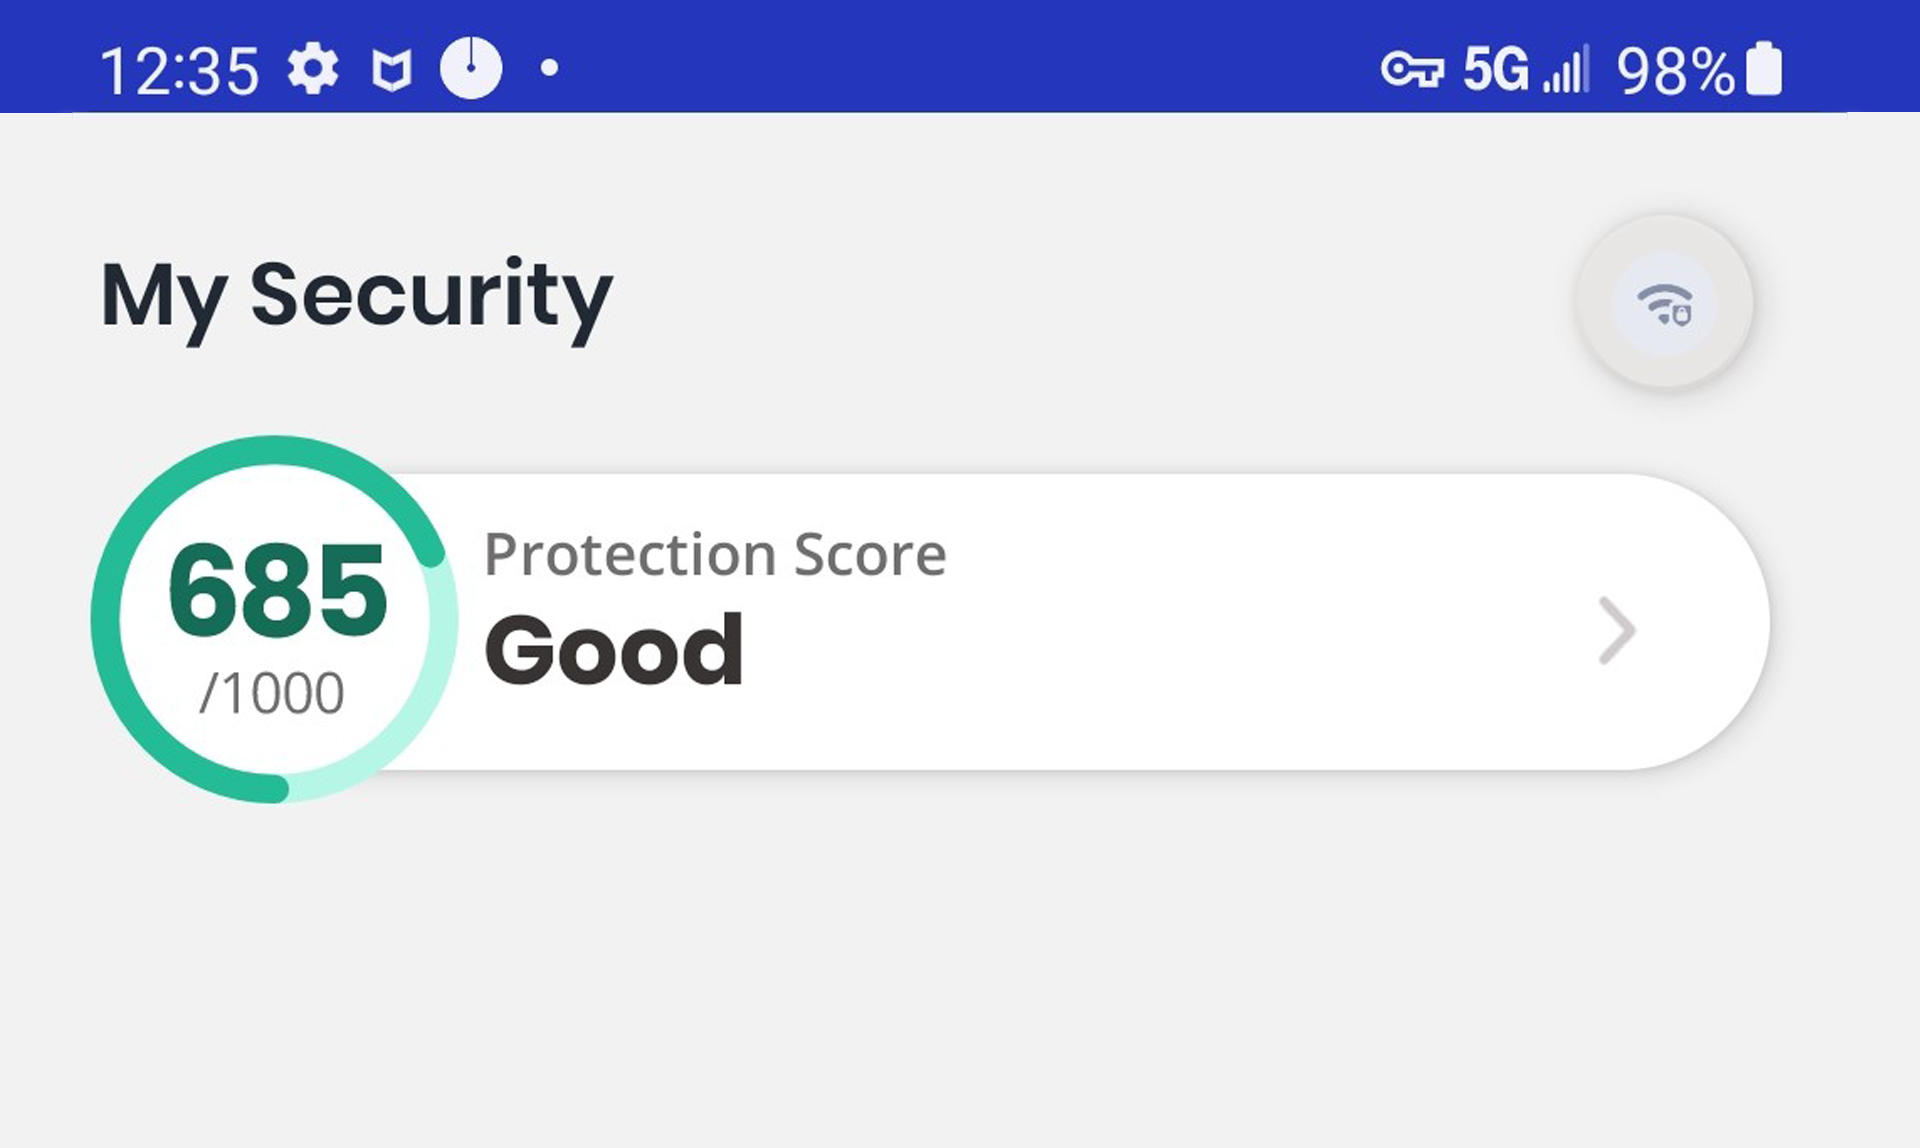Select the clock notification icon

coord(470,68)
